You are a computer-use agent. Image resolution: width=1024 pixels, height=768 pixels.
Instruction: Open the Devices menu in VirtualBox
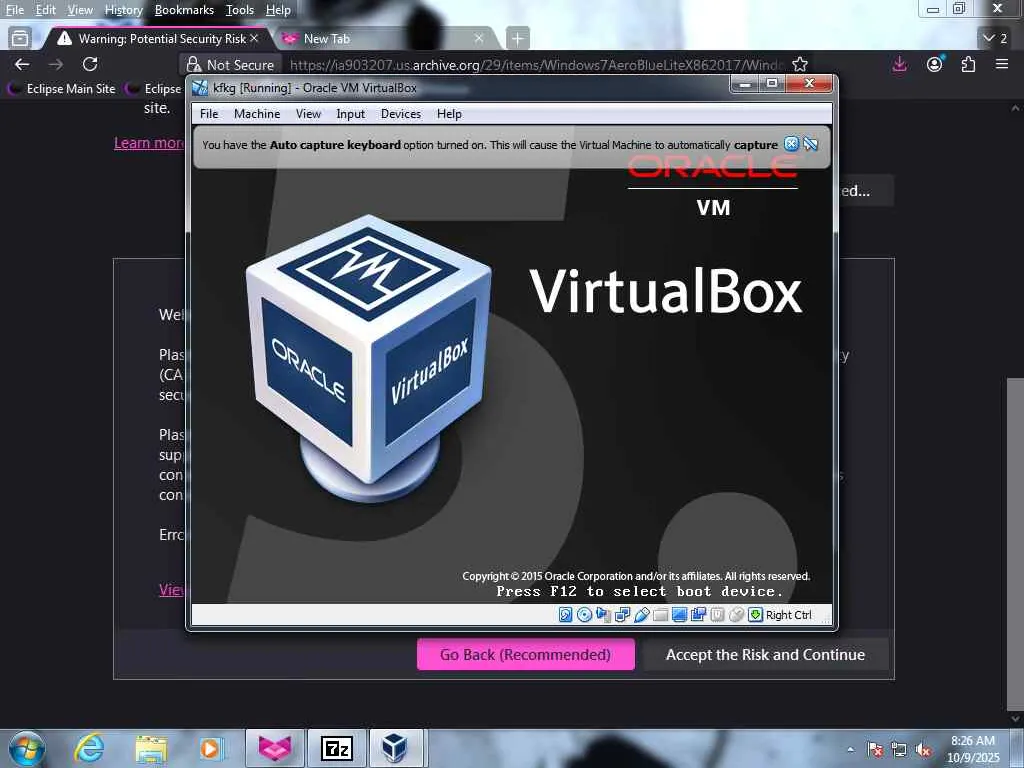[x=401, y=114]
